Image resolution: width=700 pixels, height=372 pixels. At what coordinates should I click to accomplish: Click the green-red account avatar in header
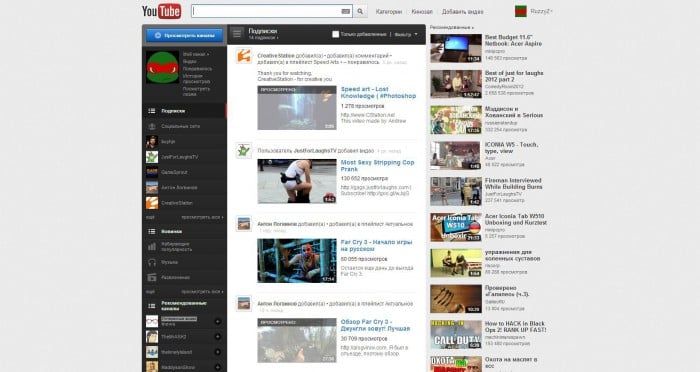[521, 11]
